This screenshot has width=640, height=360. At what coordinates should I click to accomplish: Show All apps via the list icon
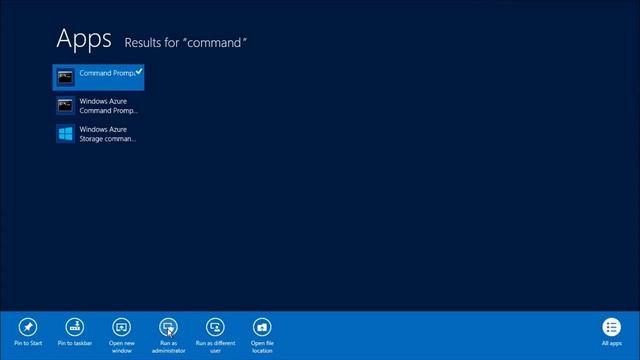tap(611, 327)
